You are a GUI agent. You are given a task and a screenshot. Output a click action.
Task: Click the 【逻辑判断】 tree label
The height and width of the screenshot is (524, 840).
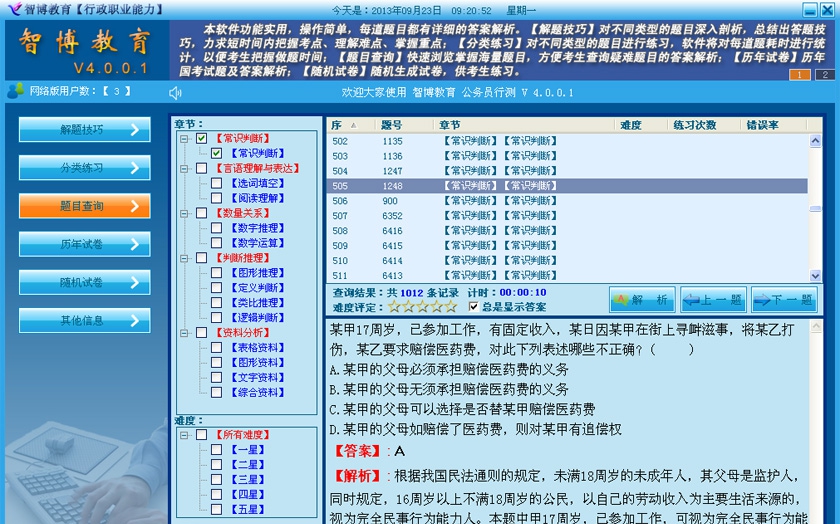[258, 318]
